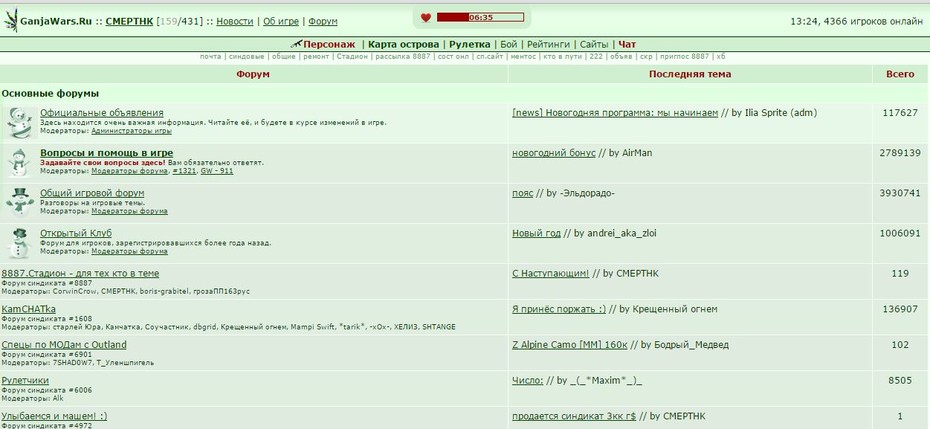The width and height of the screenshot is (930, 429).
Task: Click snowman icon of Открытый Клуб forum
Action: pos(20,243)
